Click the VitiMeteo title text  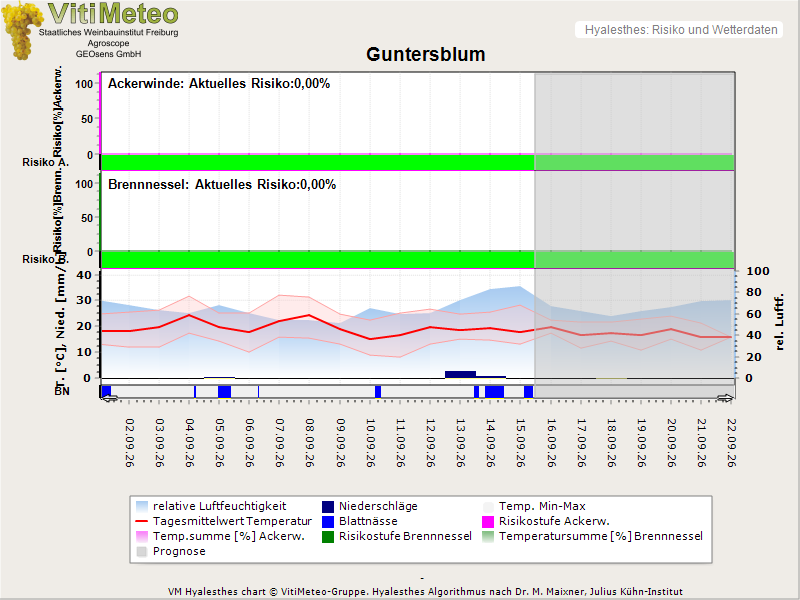pos(113,13)
